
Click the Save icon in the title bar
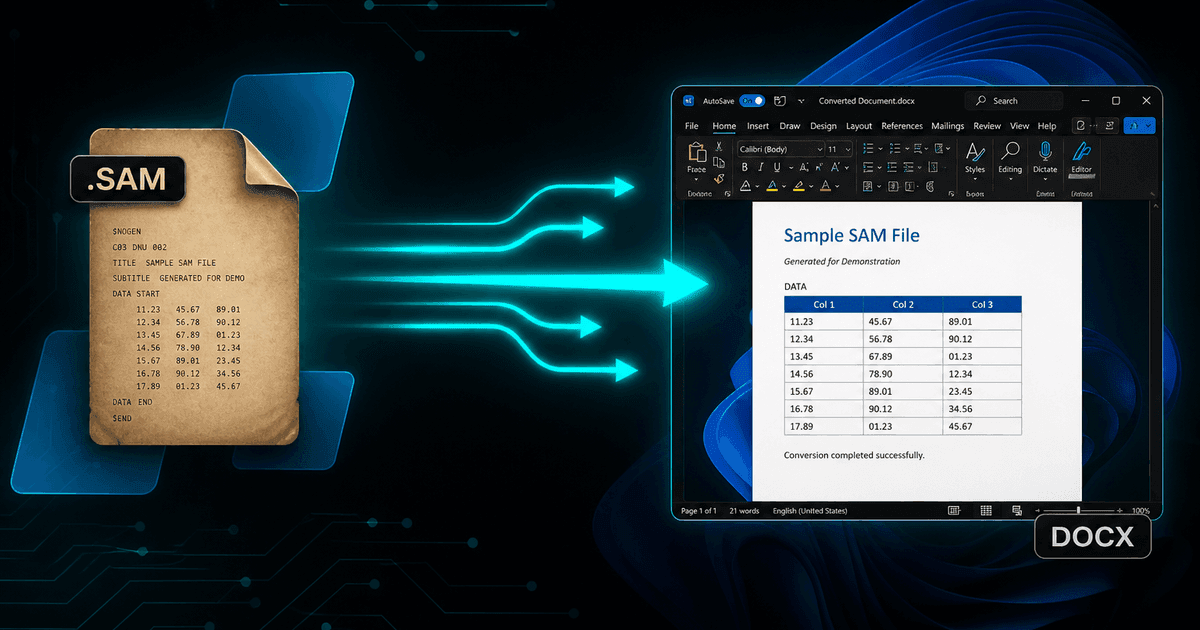coord(779,101)
